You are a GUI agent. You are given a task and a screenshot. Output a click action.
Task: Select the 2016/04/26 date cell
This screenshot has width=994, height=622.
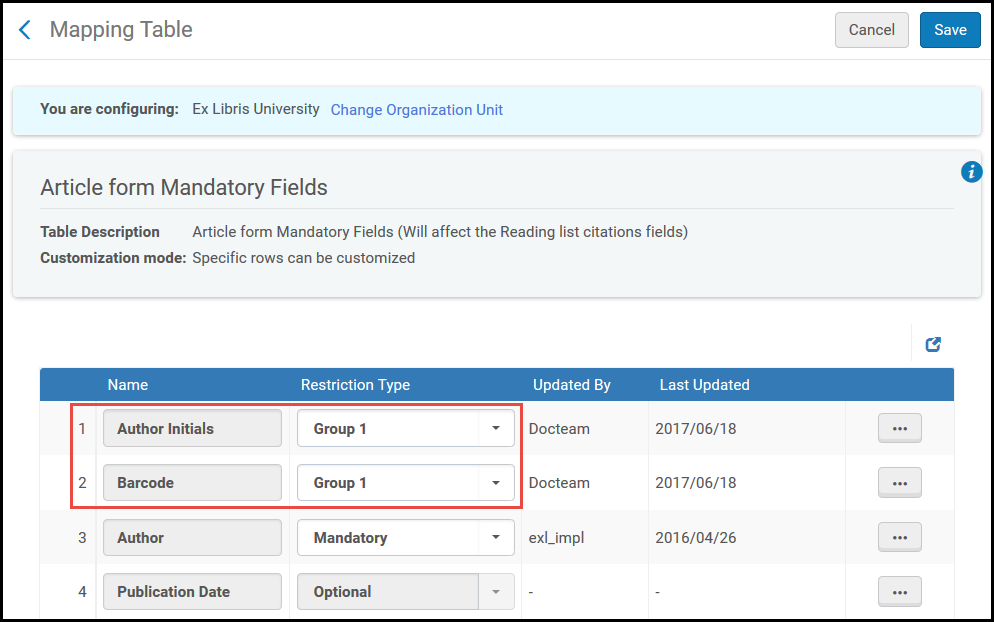click(695, 538)
